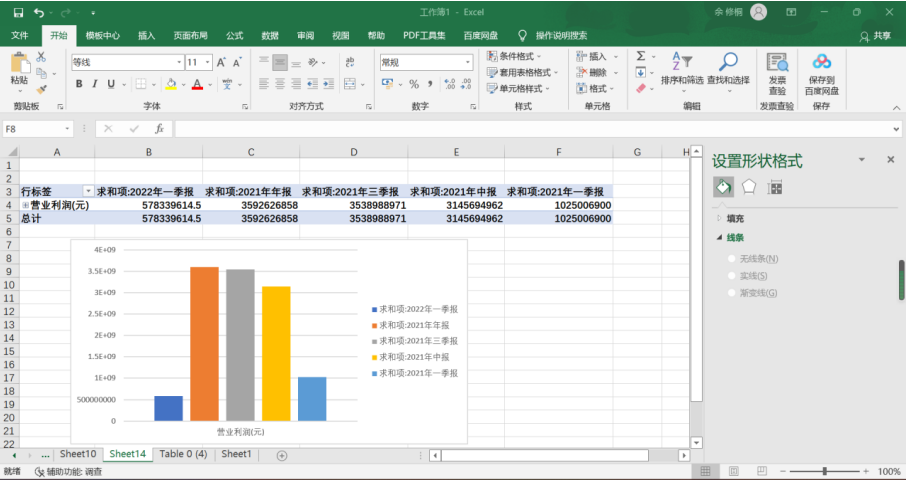
Task: Click the AutoSum sigma icon
Action: coord(641,57)
